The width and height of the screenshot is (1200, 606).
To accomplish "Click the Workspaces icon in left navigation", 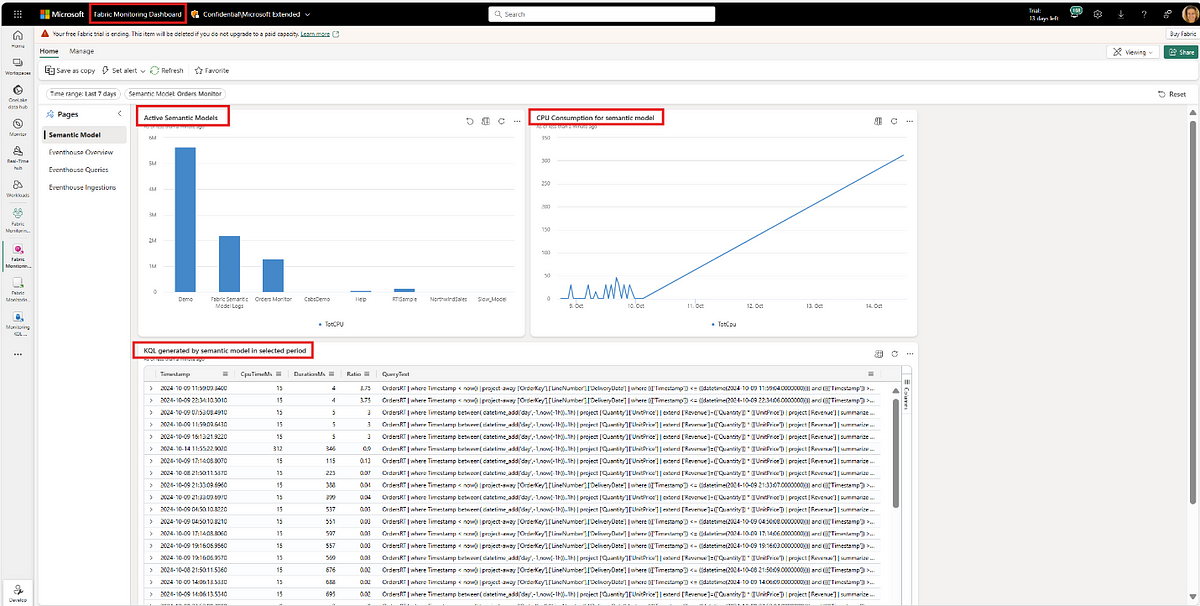I will [x=18, y=66].
